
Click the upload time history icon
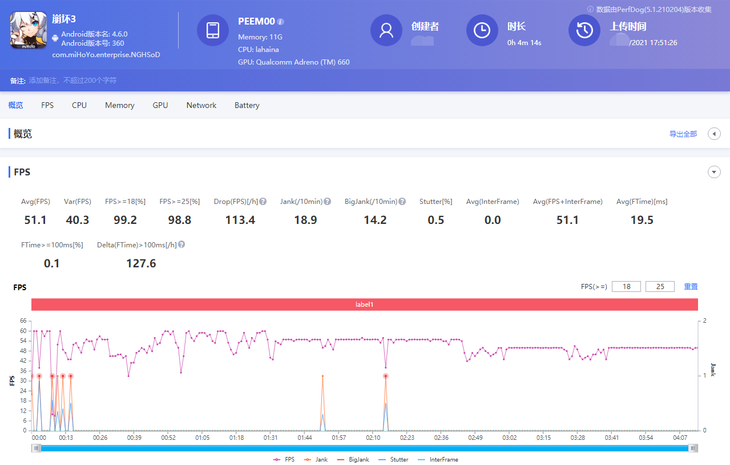[x=585, y=31]
